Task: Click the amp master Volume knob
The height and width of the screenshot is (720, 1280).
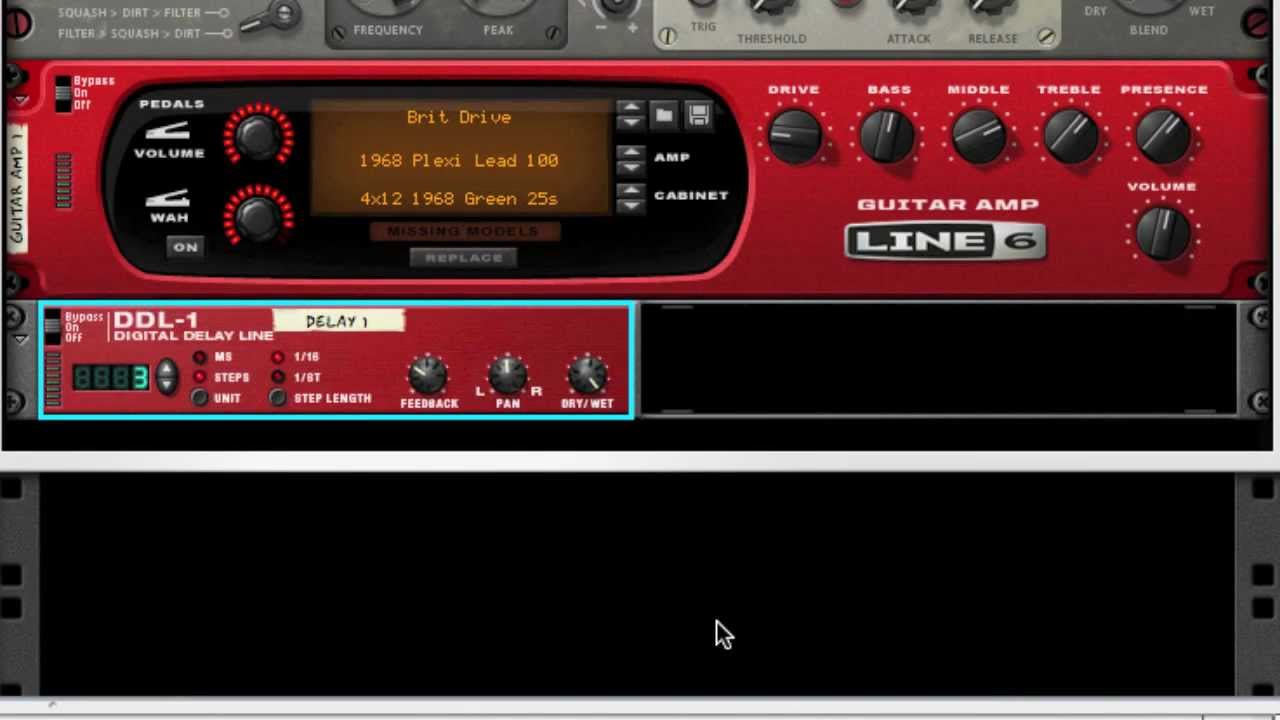Action: click(1163, 233)
